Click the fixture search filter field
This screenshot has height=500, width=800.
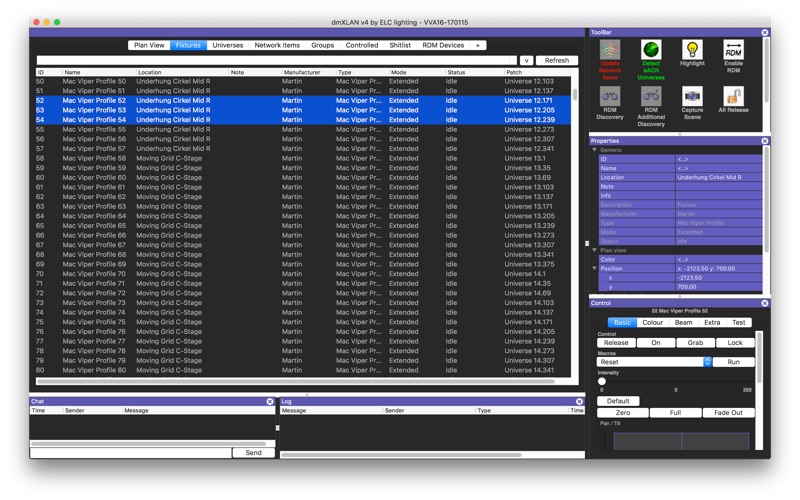coord(277,61)
